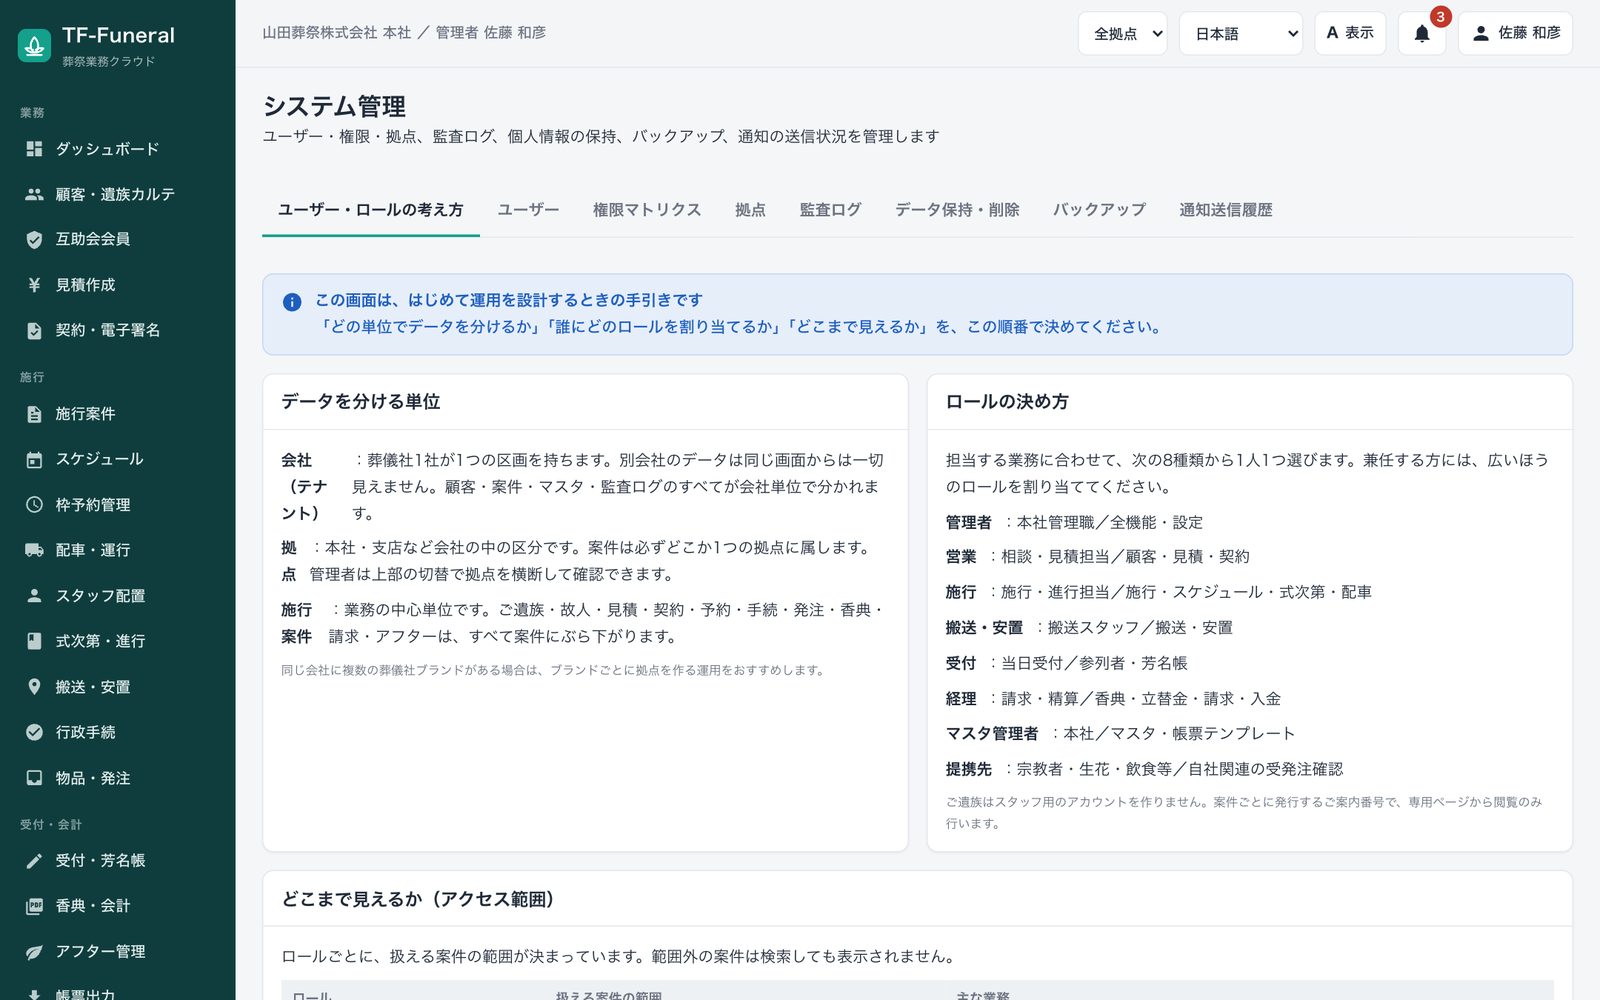The height and width of the screenshot is (1000, 1600).
Task: Open データ保持・削除 tab
Action: tap(957, 210)
